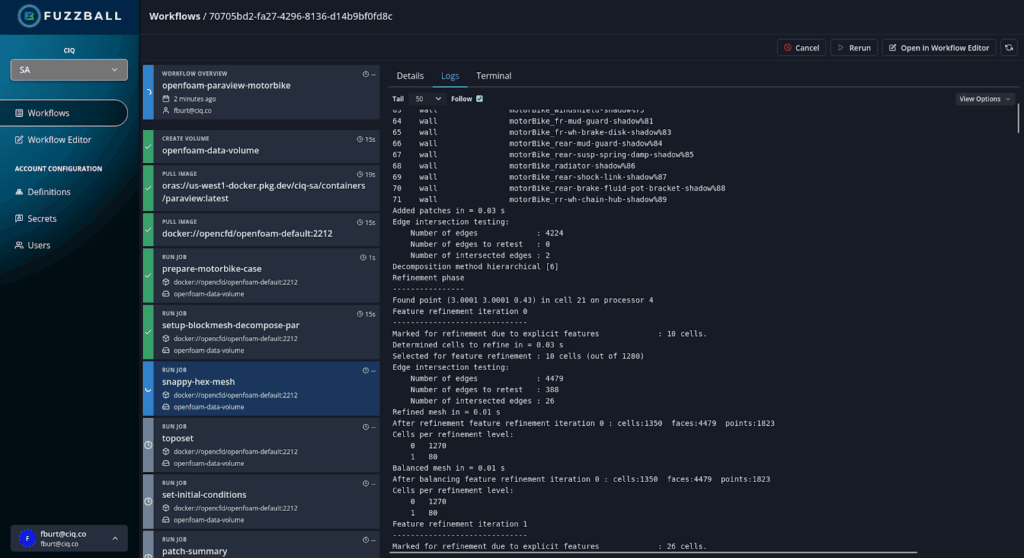Click the fburt user avatar icon
Viewport: 1024px width, 558px height.
tap(27, 539)
